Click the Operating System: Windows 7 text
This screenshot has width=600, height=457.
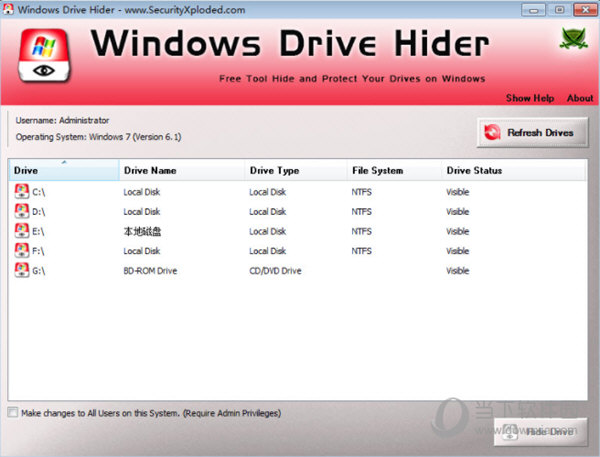tap(98, 137)
